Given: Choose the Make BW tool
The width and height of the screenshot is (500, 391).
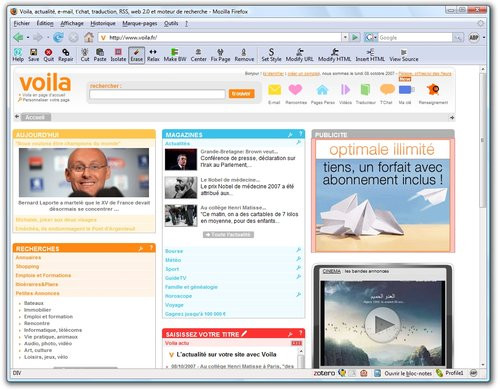Looking at the screenshot, I should click(175, 55).
